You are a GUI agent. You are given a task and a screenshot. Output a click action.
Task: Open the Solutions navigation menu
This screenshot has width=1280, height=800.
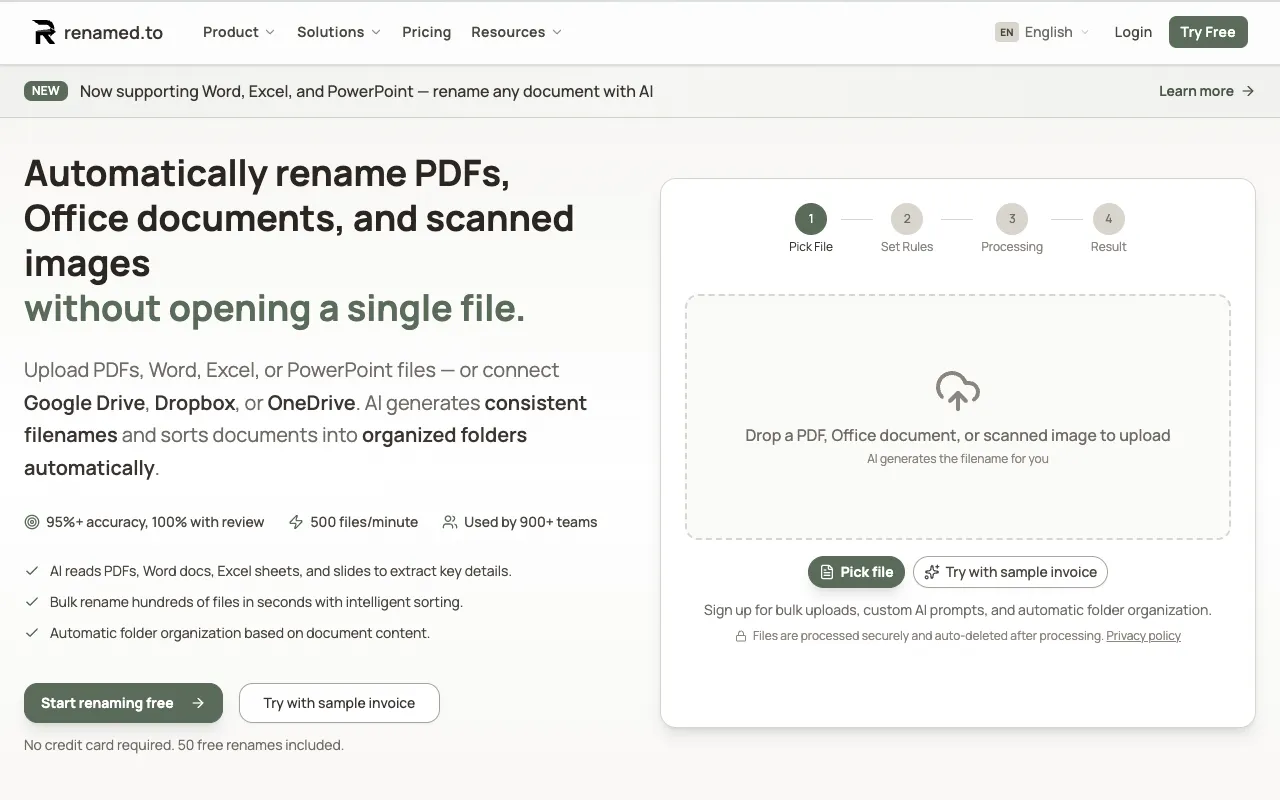coord(338,32)
